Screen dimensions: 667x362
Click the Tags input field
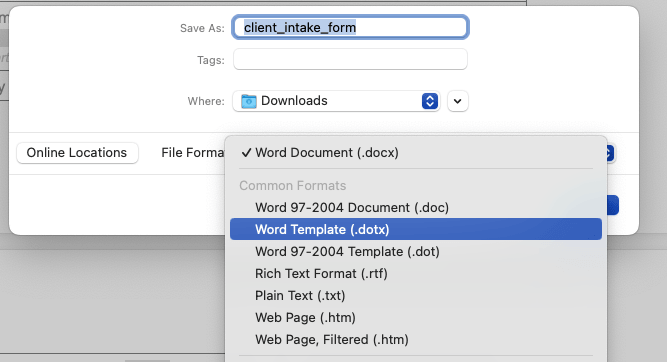point(350,59)
